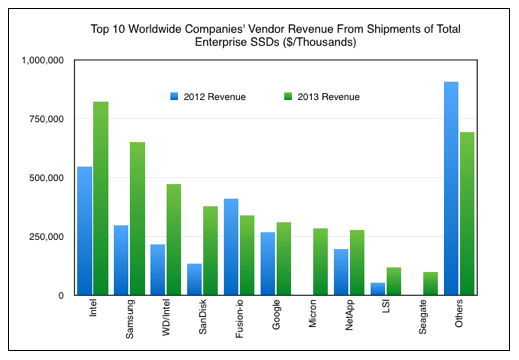
Task: Click the blue 2012 Revenue legend swatch
Action: [x=174, y=97]
